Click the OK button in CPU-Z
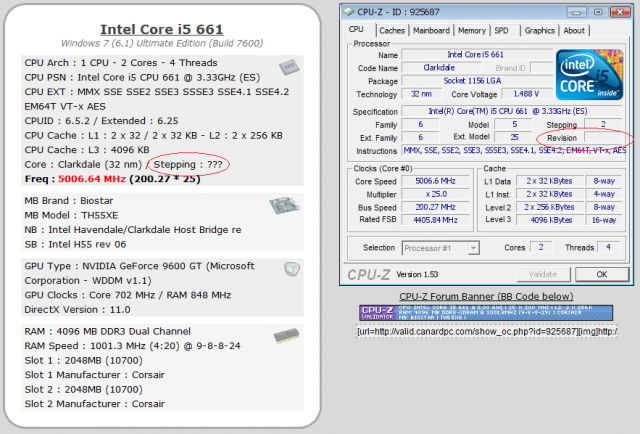Image resolution: width=640 pixels, height=434 pixels. 602,274
